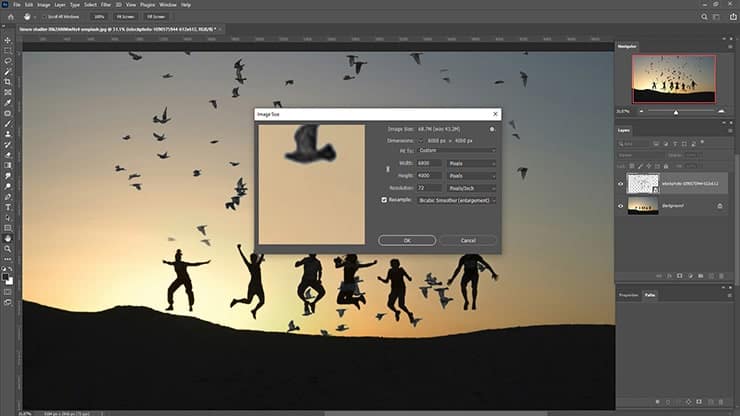Image resolution: width=740 pixels, height=416 pixels.
Task: Open the Image menu
Action: [x=43, y=5]
